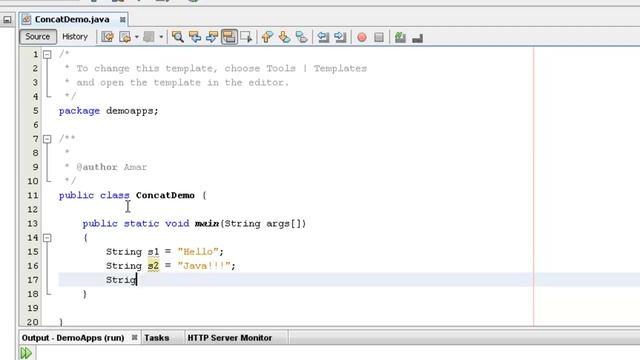This screenshot has width=640, height=360.
Task: Click string literal "Hello" on line 15
Action: (x=198, y=251)
